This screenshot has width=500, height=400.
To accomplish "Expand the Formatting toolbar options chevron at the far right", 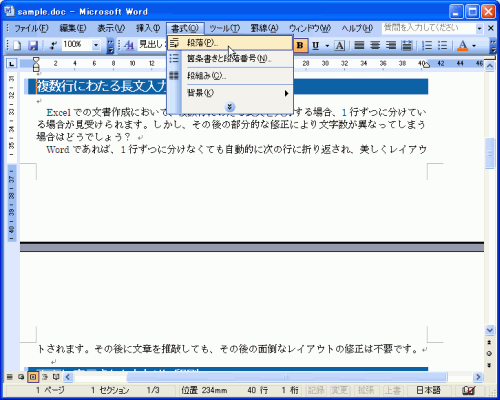I will [493, 45].
